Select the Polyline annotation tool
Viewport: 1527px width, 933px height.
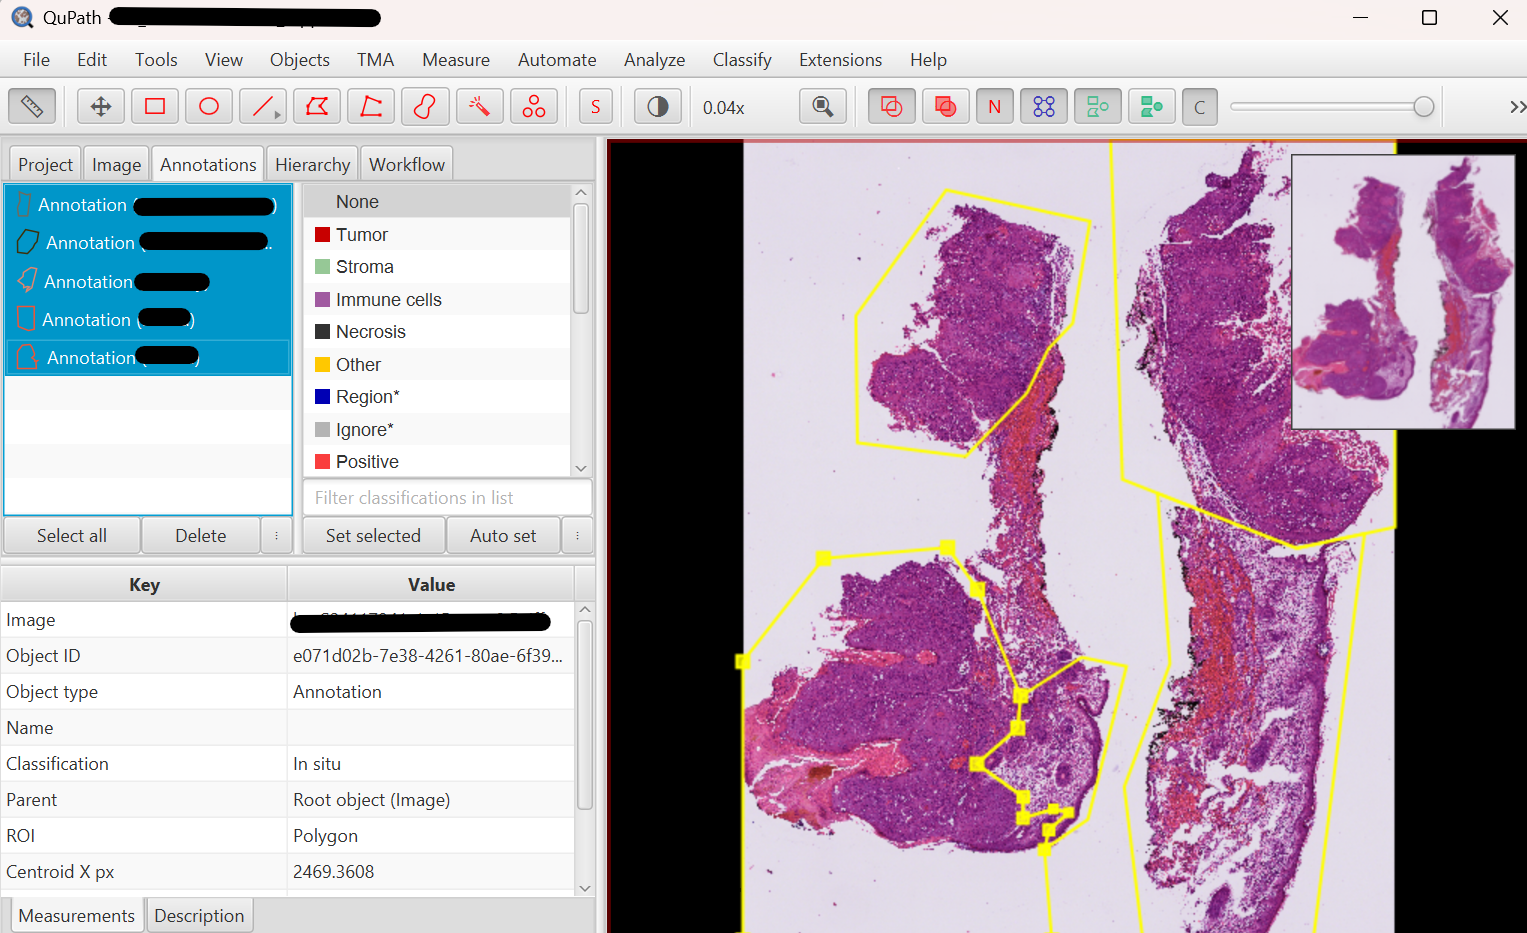tap(371, 106)
